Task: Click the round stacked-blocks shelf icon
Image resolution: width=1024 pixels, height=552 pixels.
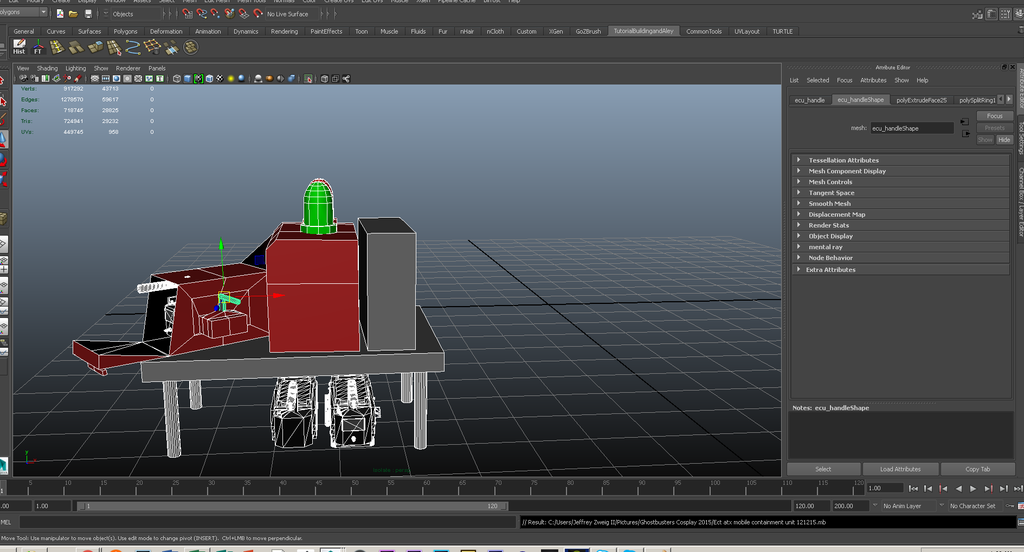Action: pos(190,47)
